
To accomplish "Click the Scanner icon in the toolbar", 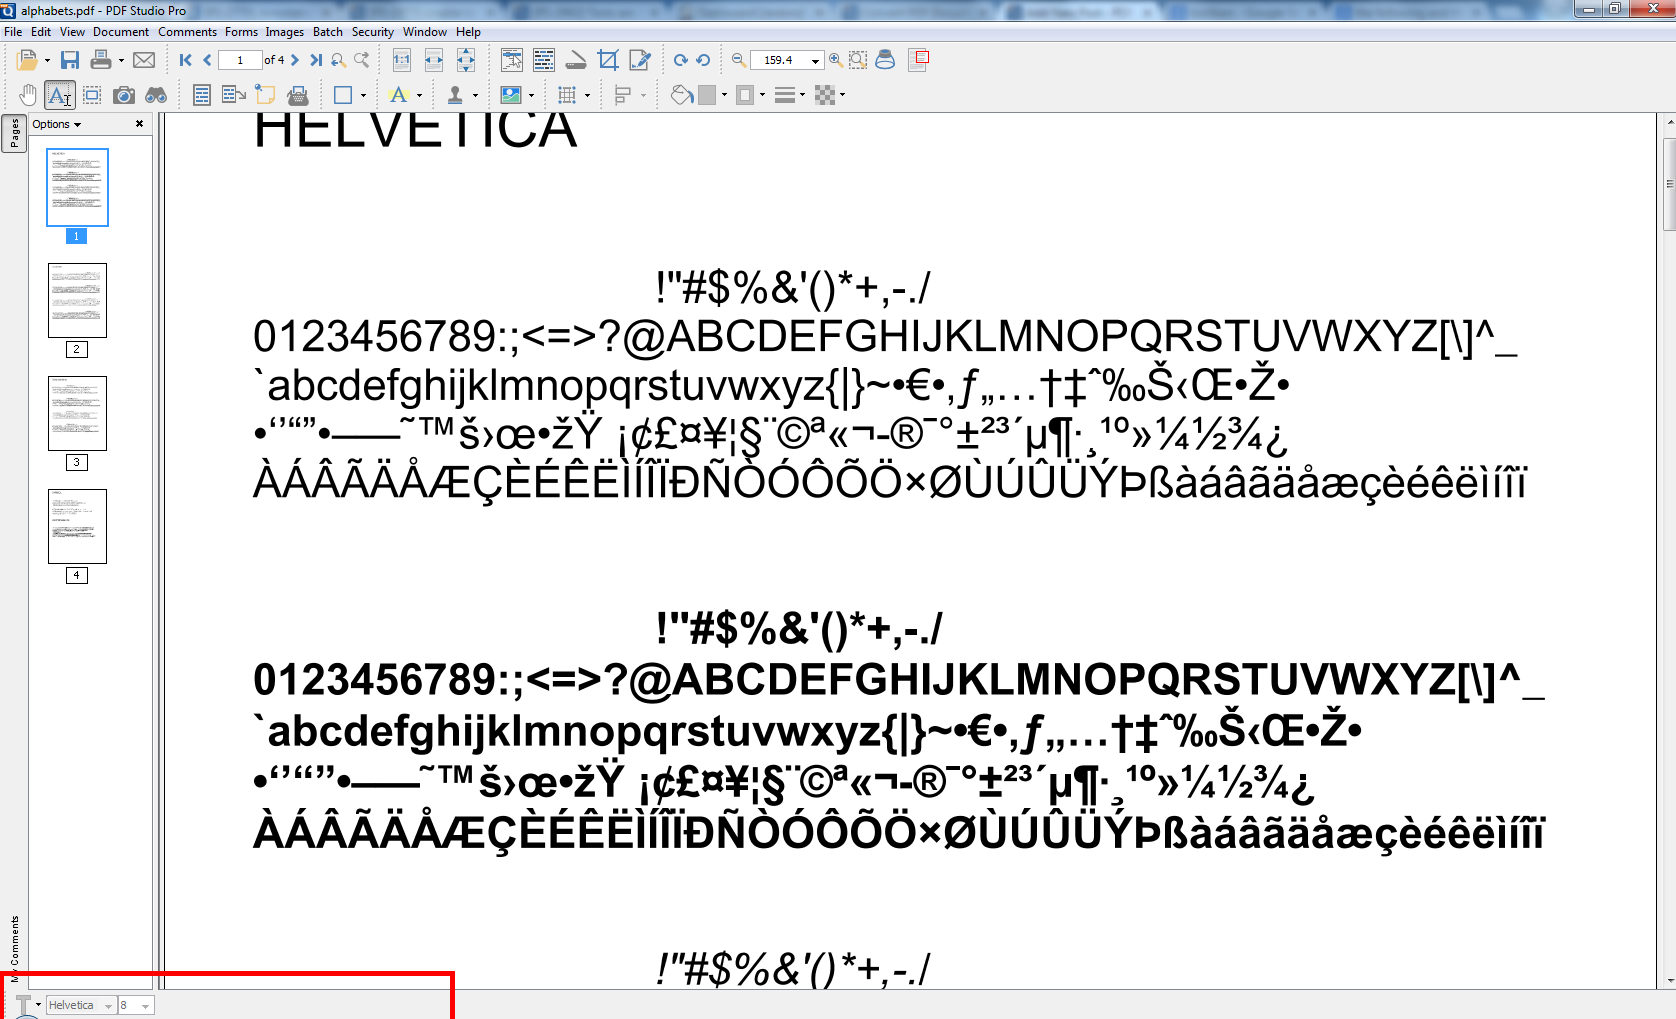I will coord(576,60).
